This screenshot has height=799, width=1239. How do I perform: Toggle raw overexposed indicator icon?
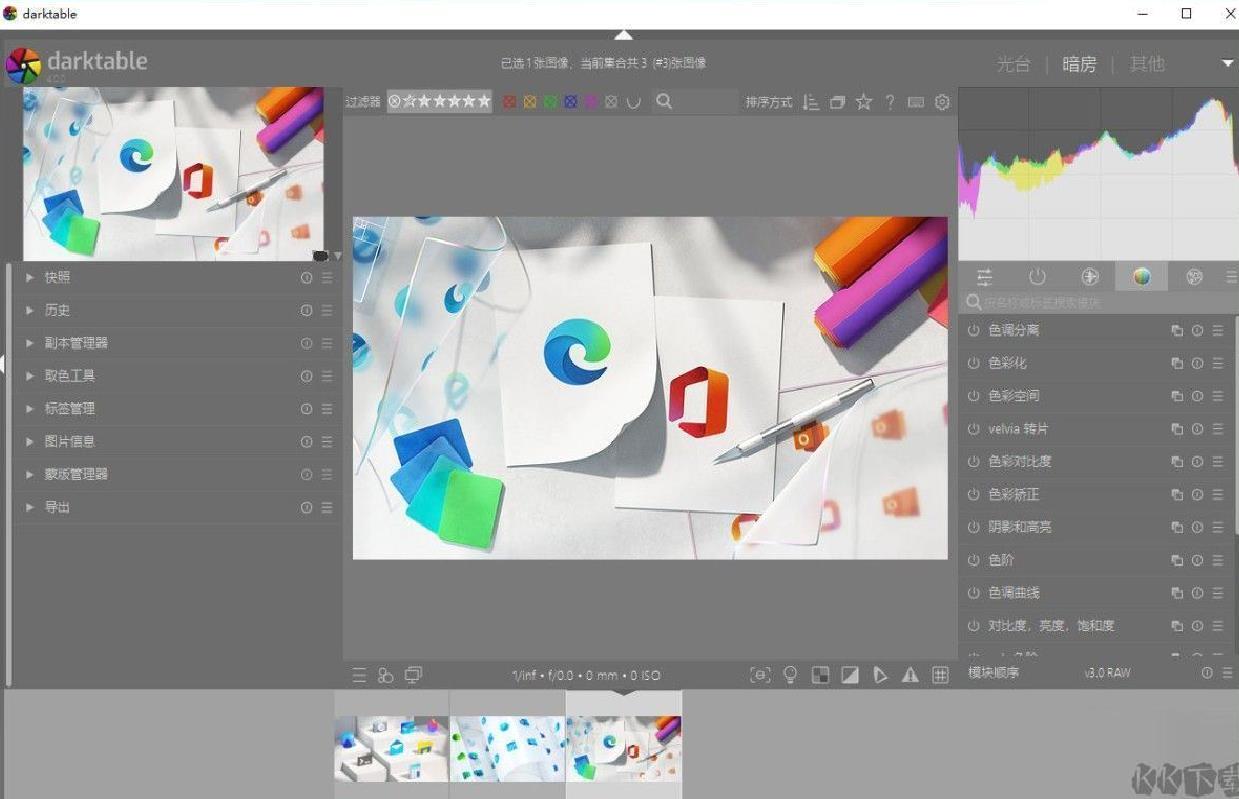pos(820,675)
